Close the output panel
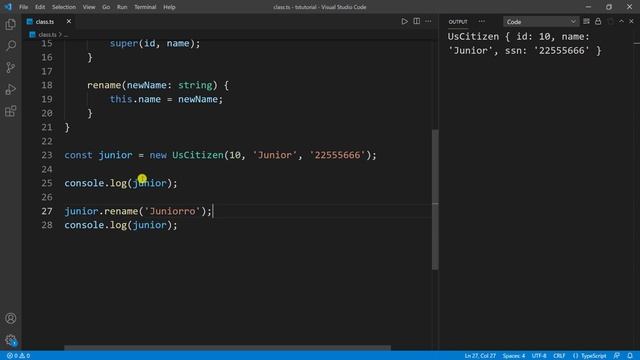640x360 pixels. click(631, 21)
